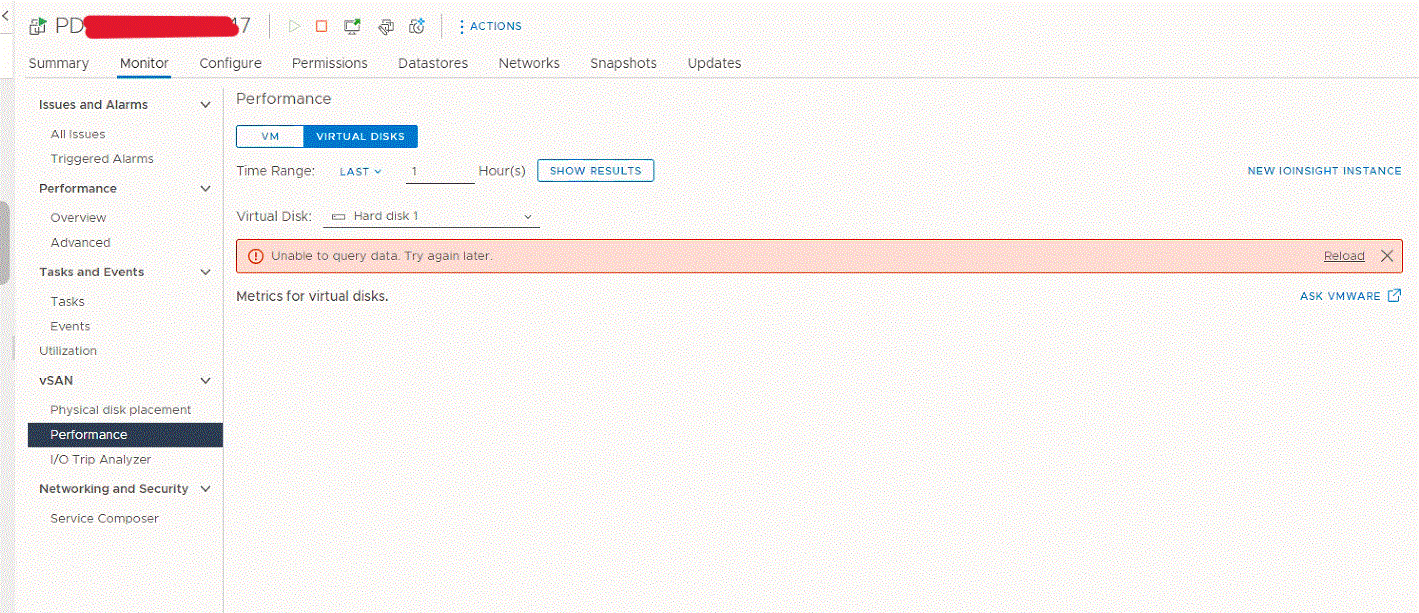Select the Monitor tab

(x=144, y=63)
